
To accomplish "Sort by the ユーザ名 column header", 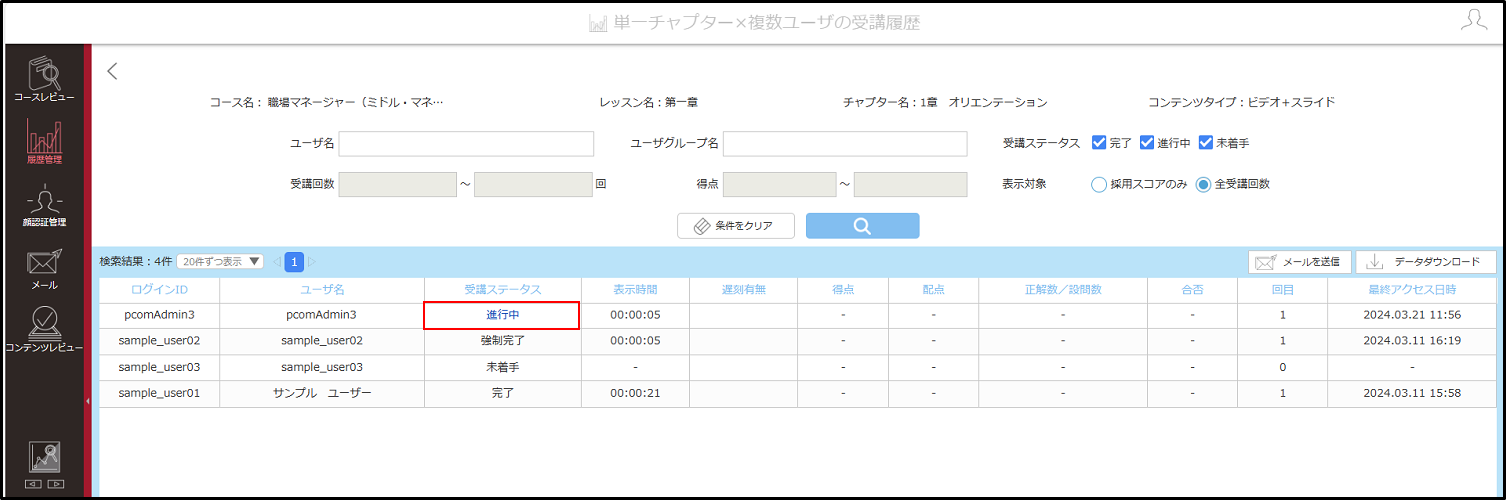I will tap(322, 289).
